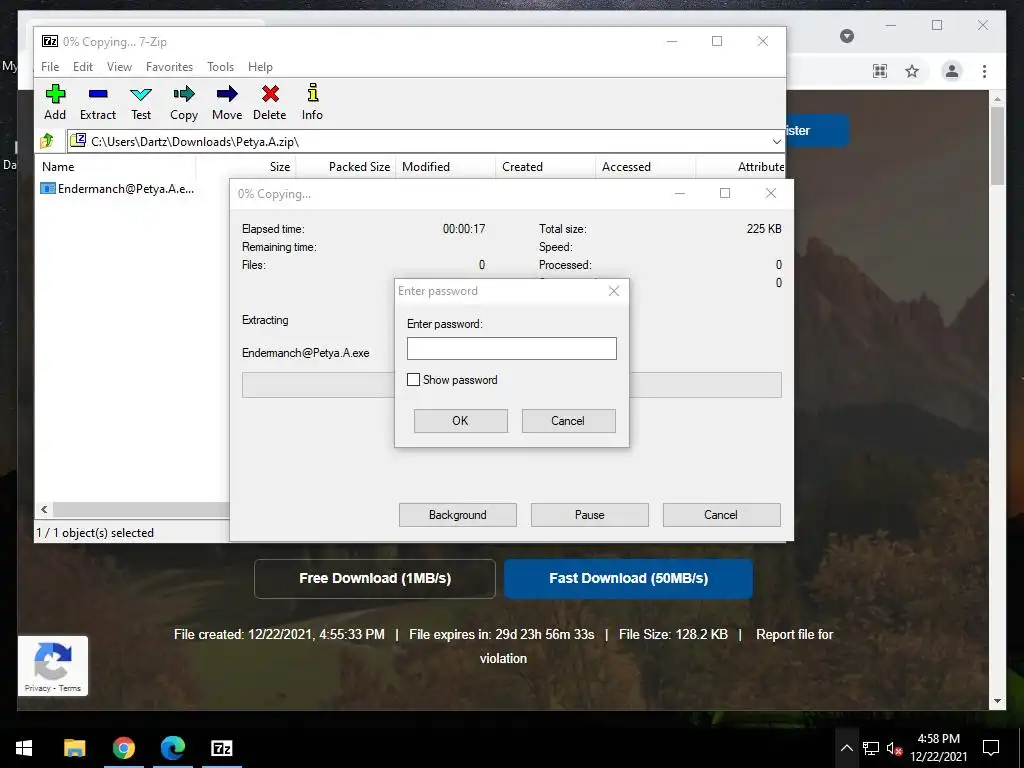Click the QR code icon in Chrome's address bar

click(880, 71)
